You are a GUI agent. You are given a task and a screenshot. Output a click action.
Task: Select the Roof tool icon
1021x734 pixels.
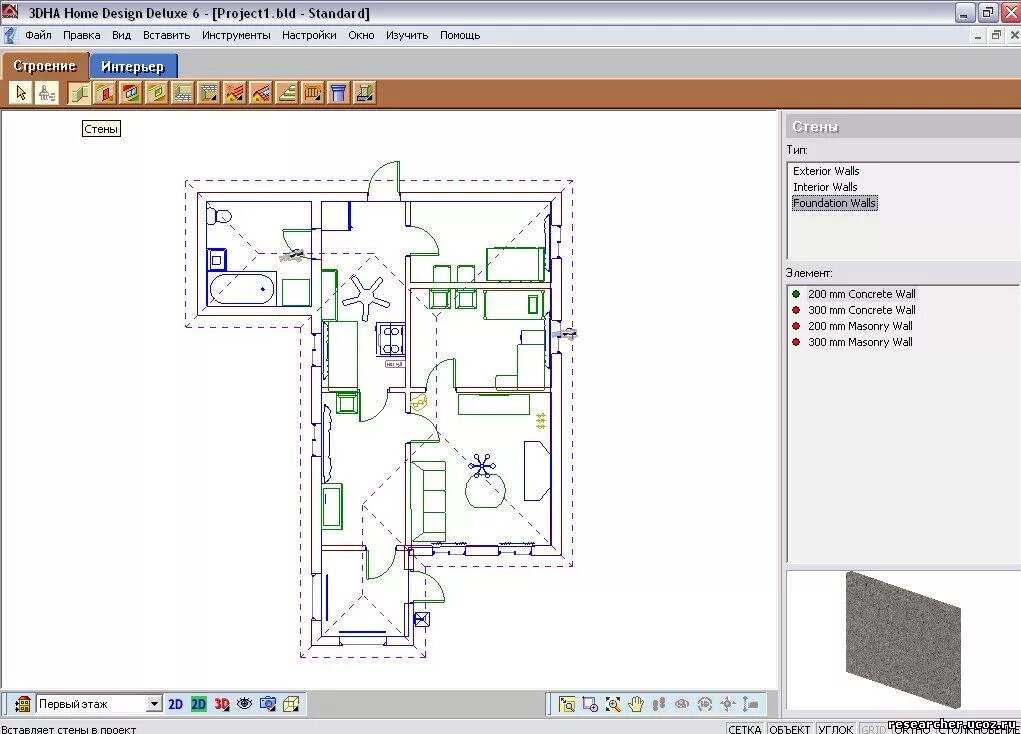(234, 93)
